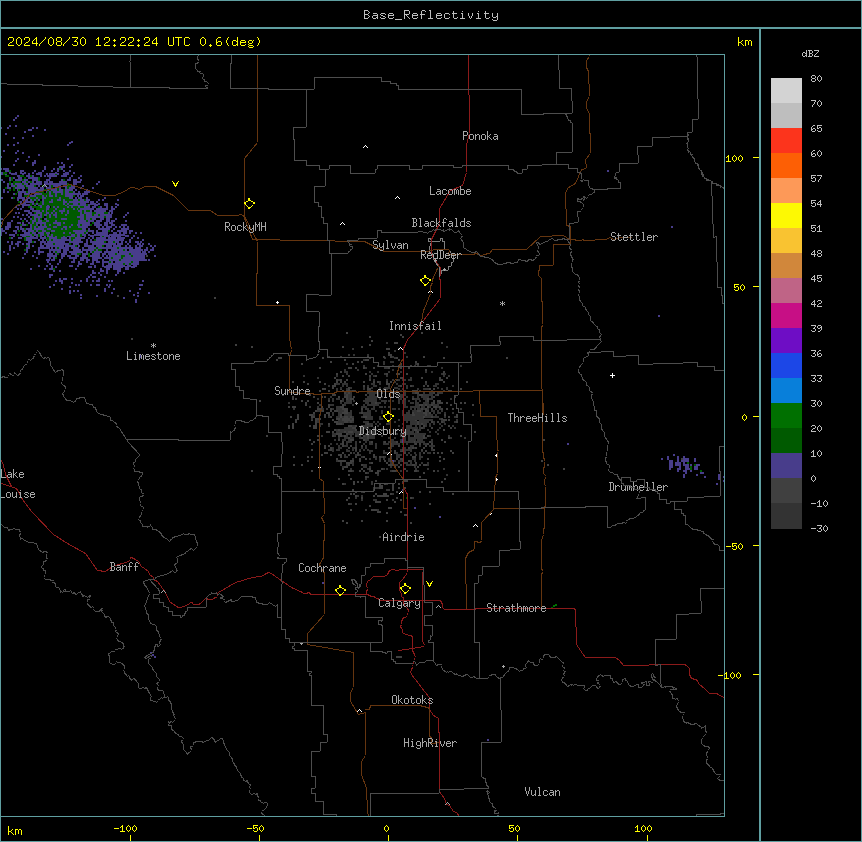Click the Vulcan city label

coord(543,792)
